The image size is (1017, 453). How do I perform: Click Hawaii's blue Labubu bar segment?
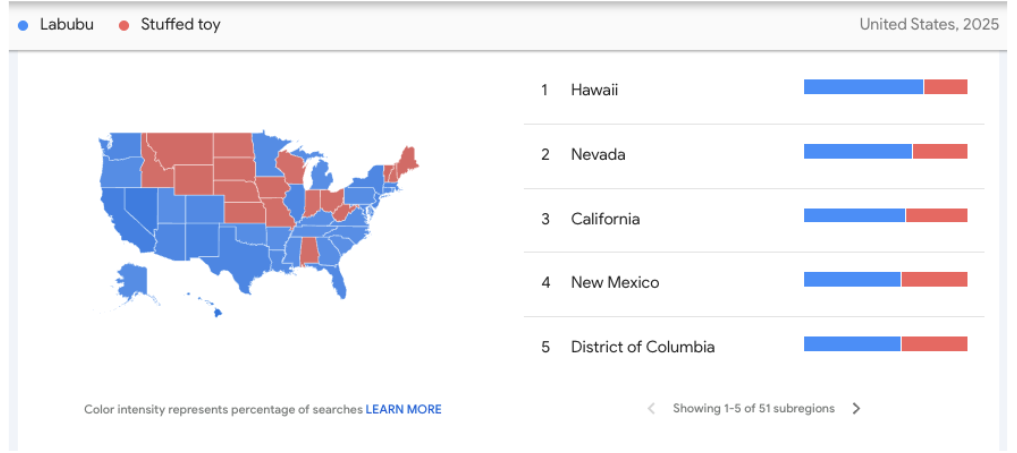coord(863,87)
